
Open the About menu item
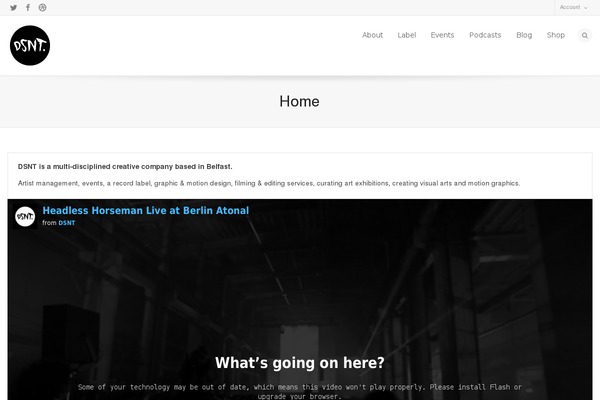point(372,35)
